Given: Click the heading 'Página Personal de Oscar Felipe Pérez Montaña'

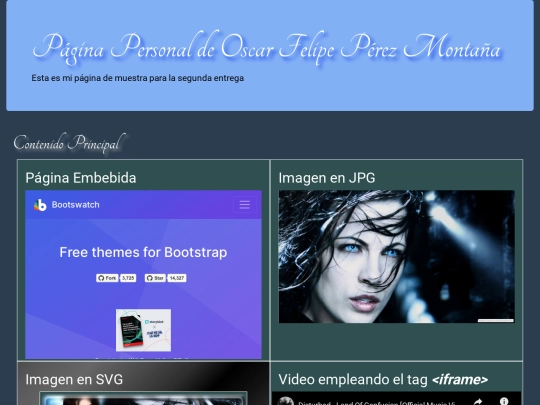Looking at the screenshot, I should click(267, 49).
